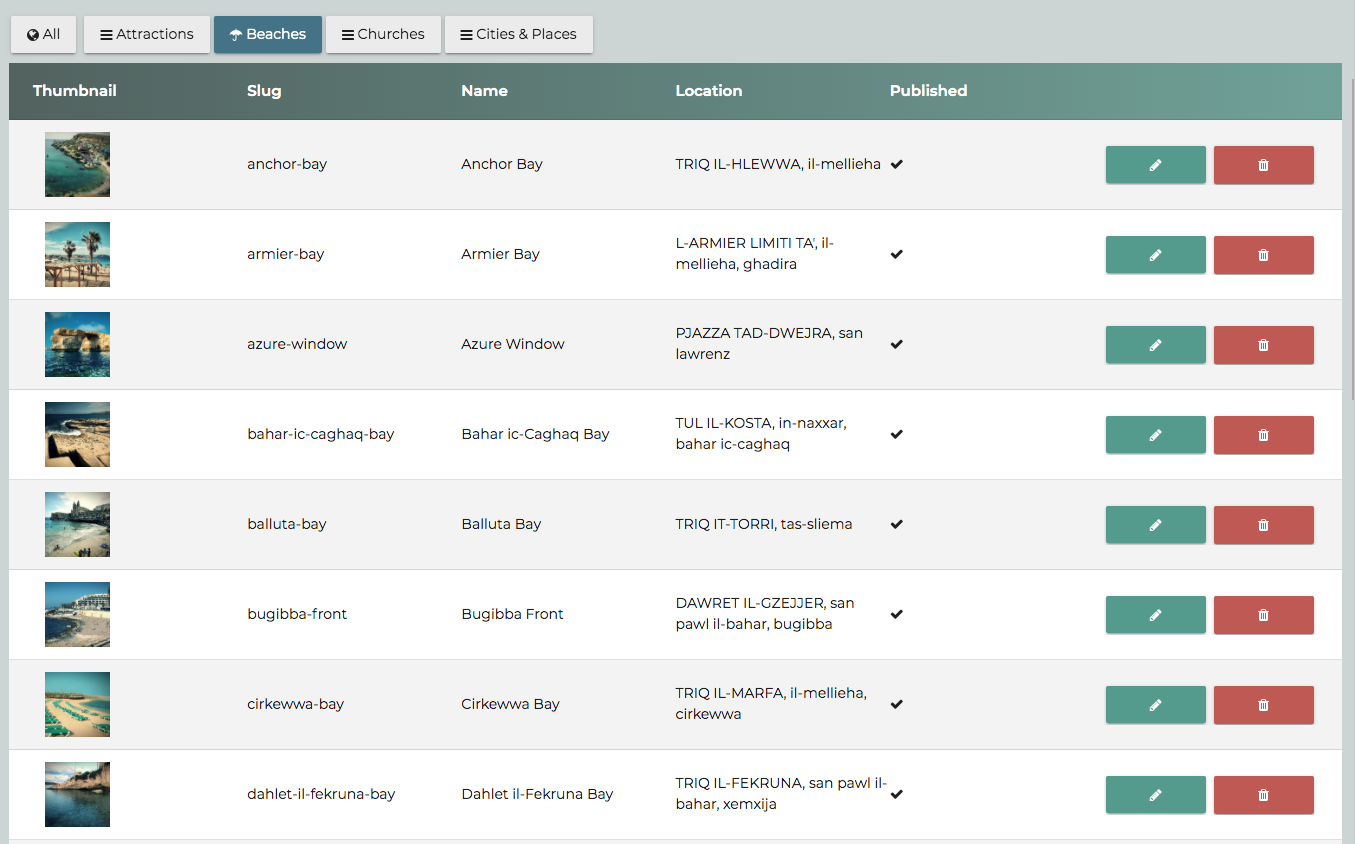This screenshot has height=844, width=1355.
Task: Click the published checkmark for Azure Window
Action: click(x=897, y=344)
